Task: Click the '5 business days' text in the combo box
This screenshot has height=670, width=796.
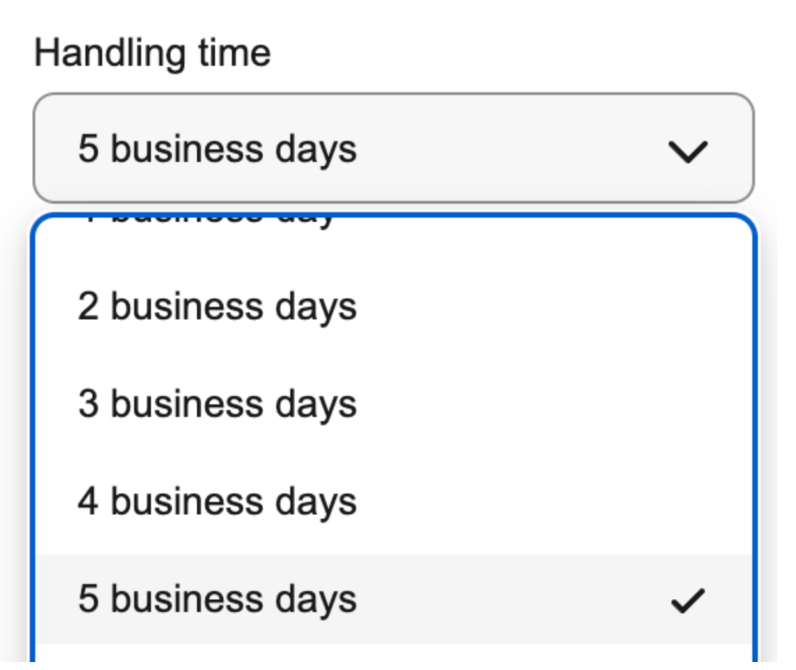Action: point(217,150)
